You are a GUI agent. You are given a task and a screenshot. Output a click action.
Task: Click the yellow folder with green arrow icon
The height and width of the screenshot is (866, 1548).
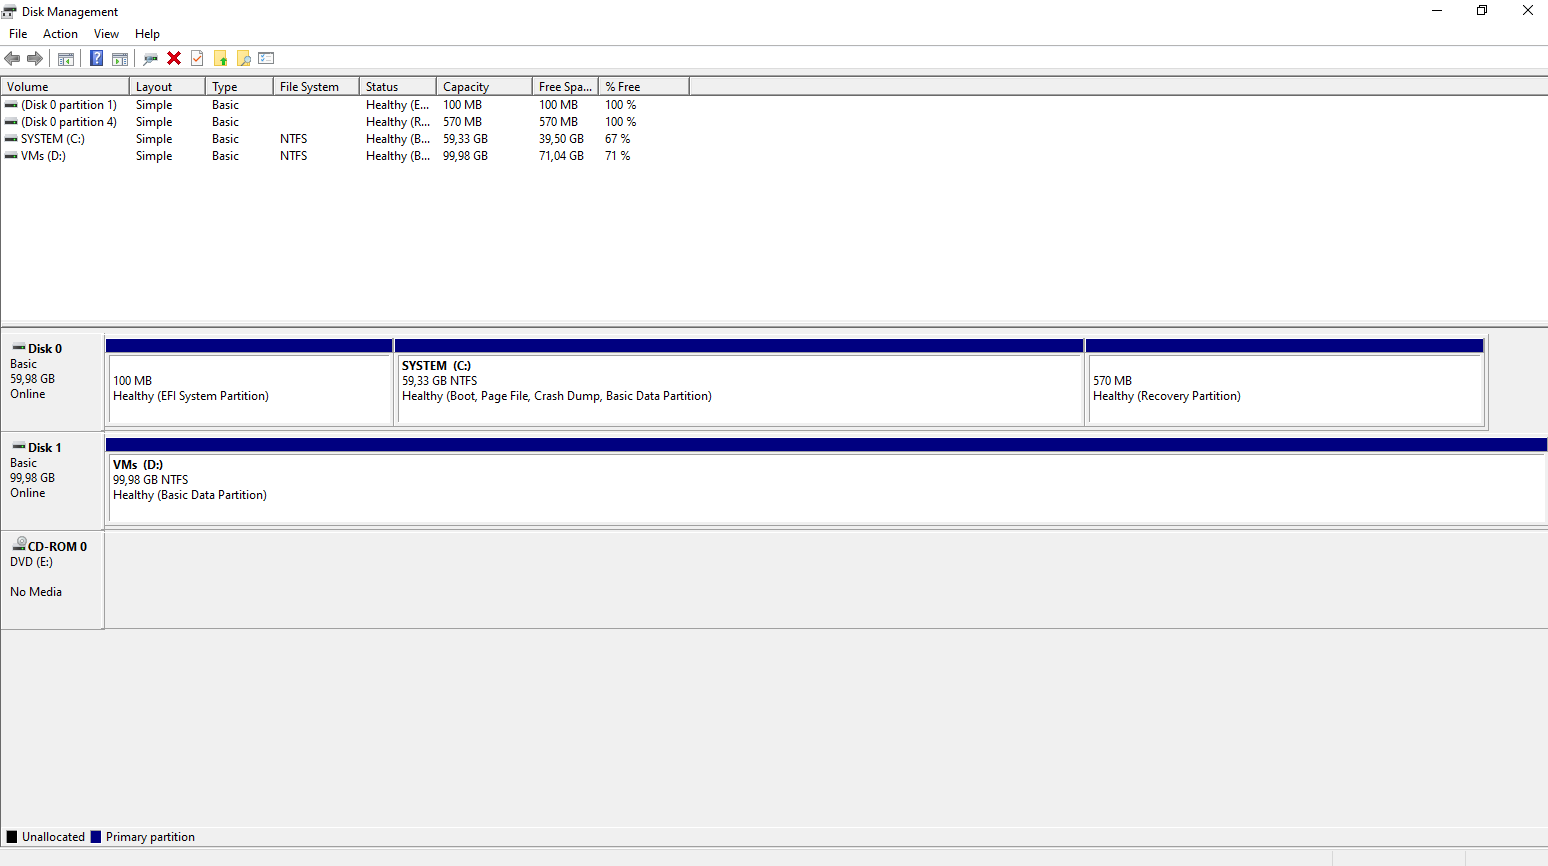point(220,58)
